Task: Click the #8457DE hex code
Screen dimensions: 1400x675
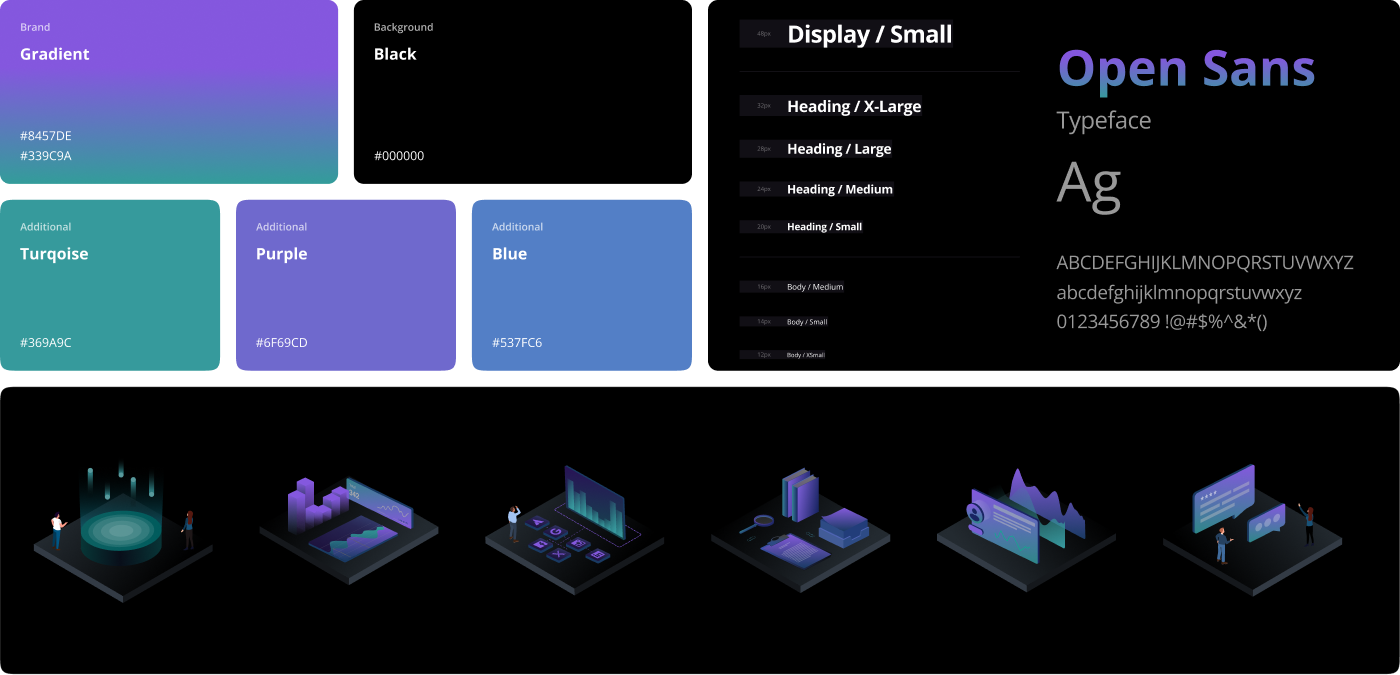Action: click(46, 136)
